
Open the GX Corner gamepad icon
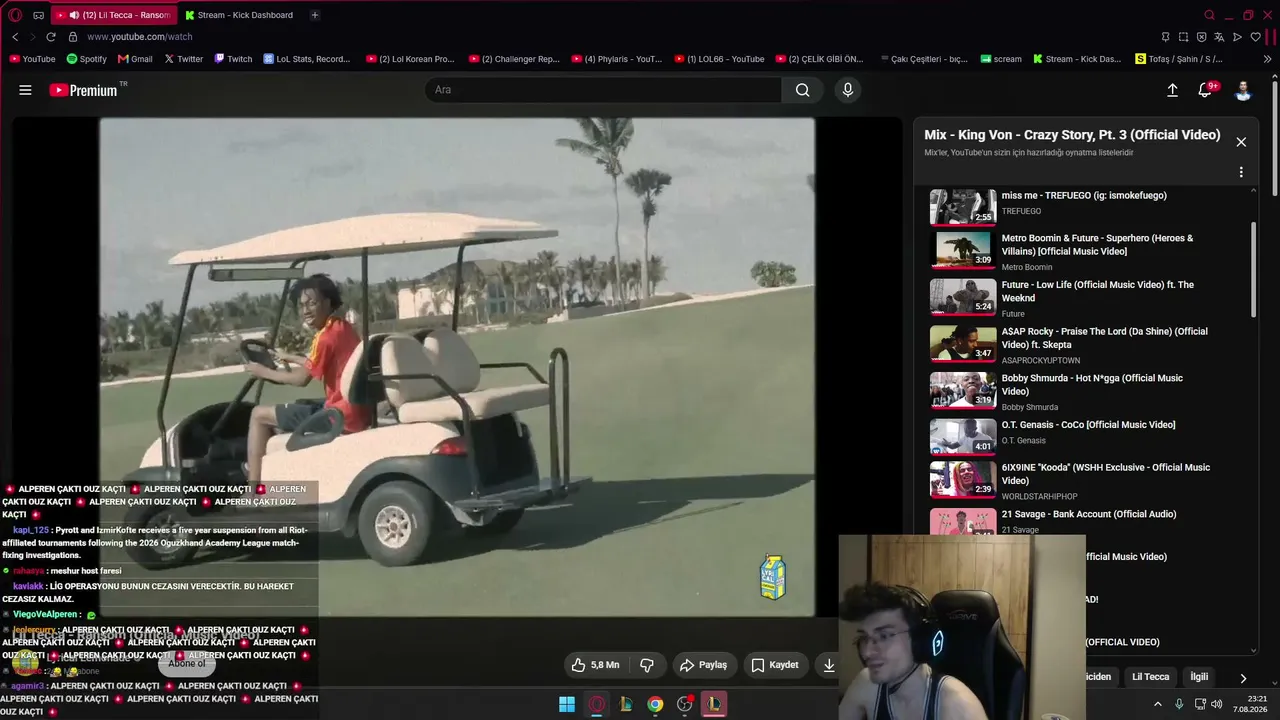(38, 15)
